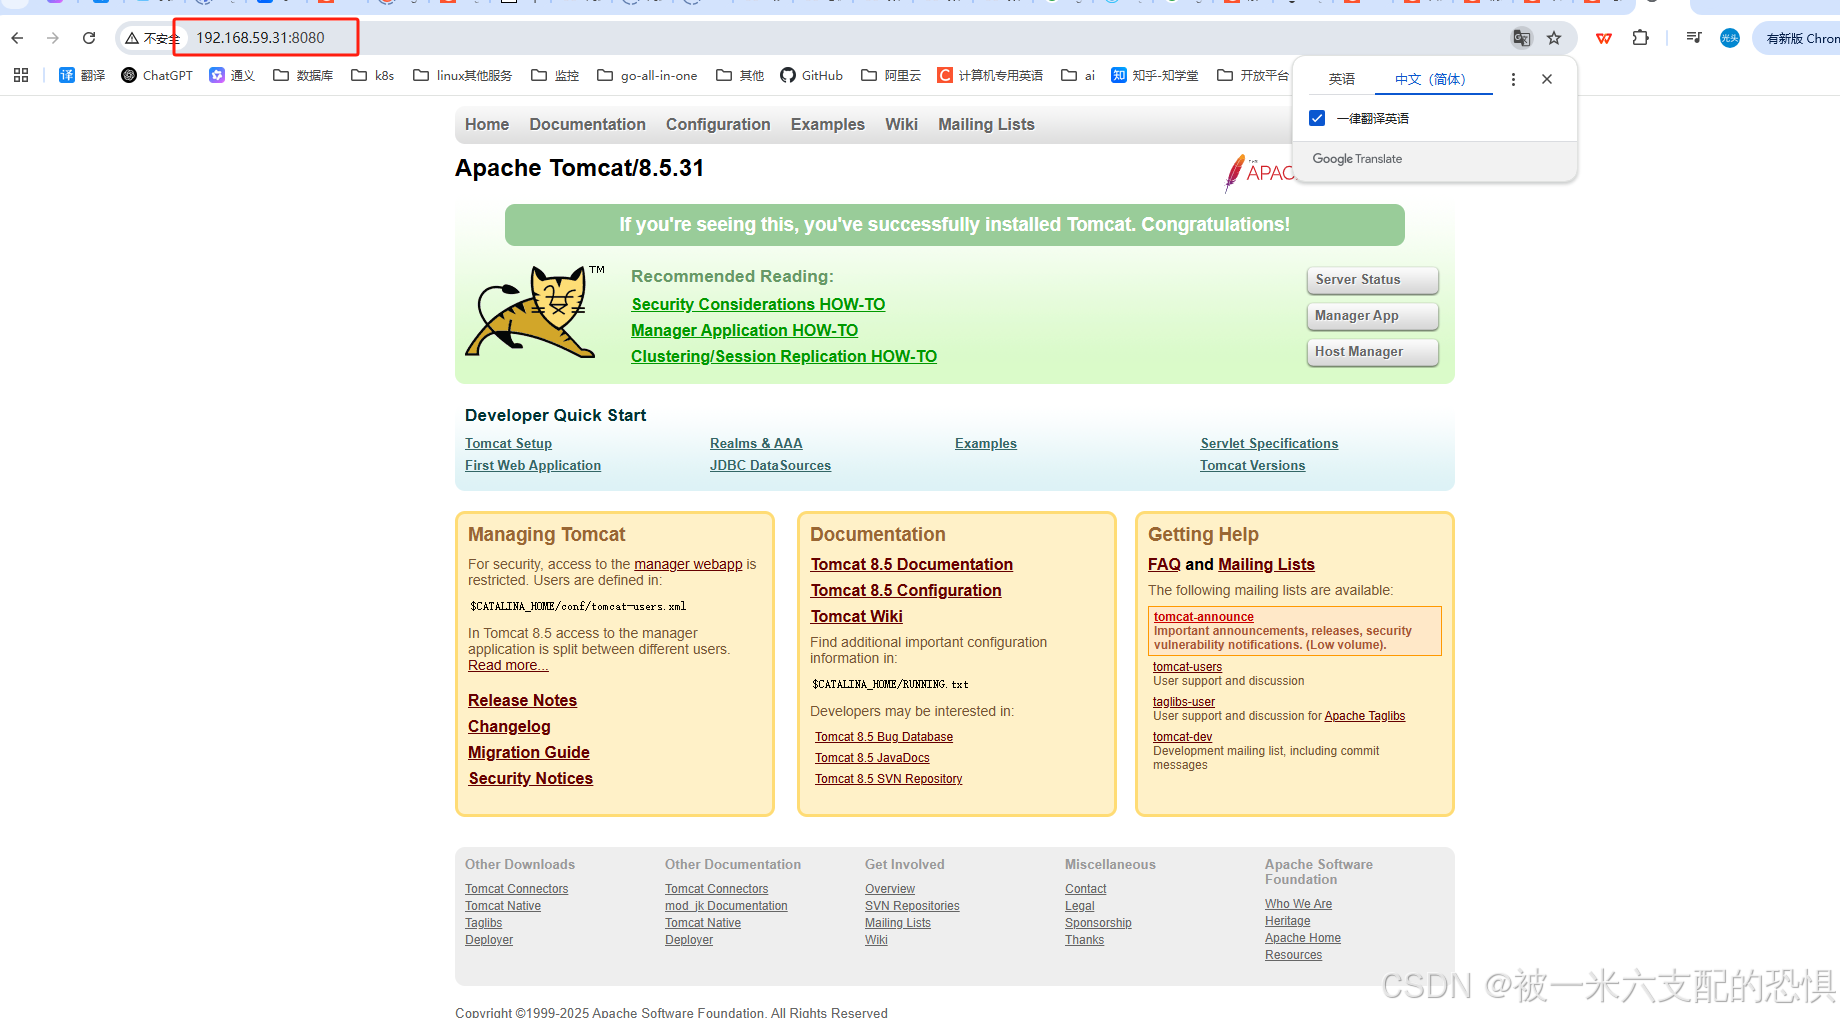Screen dimensions: 1840x1018
Task: Click the Host Manager button
Action: pos(1372,352)
